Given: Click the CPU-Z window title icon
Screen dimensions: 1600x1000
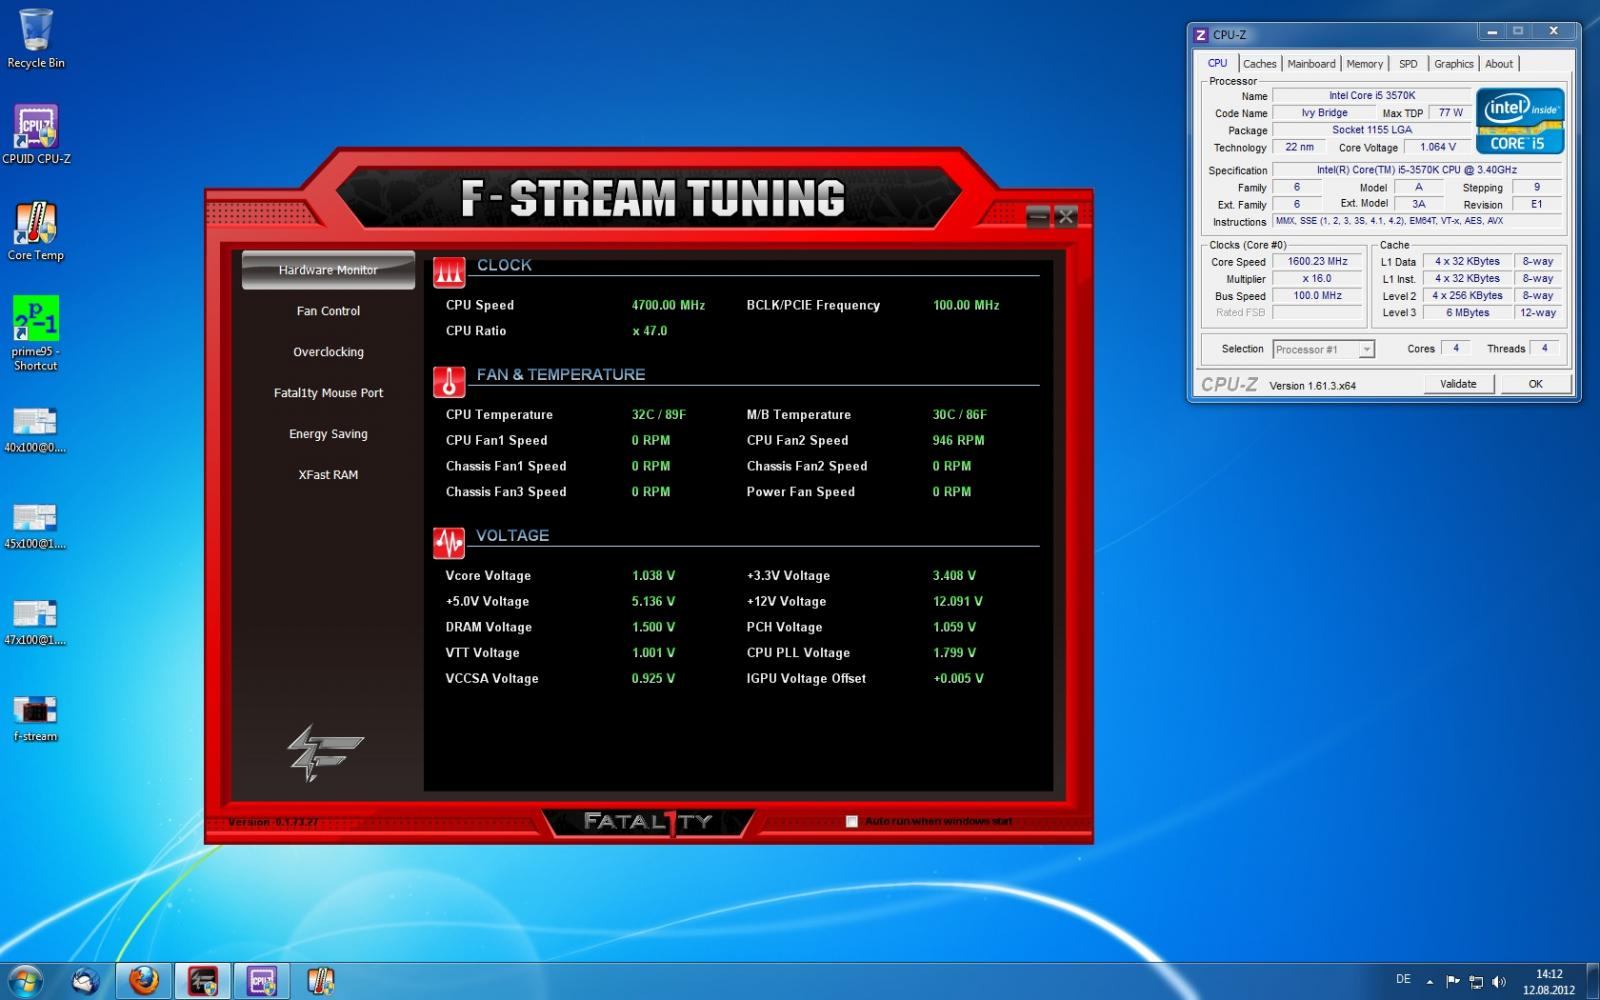Looking at the screenshot, I should (x=1201, y=35).
